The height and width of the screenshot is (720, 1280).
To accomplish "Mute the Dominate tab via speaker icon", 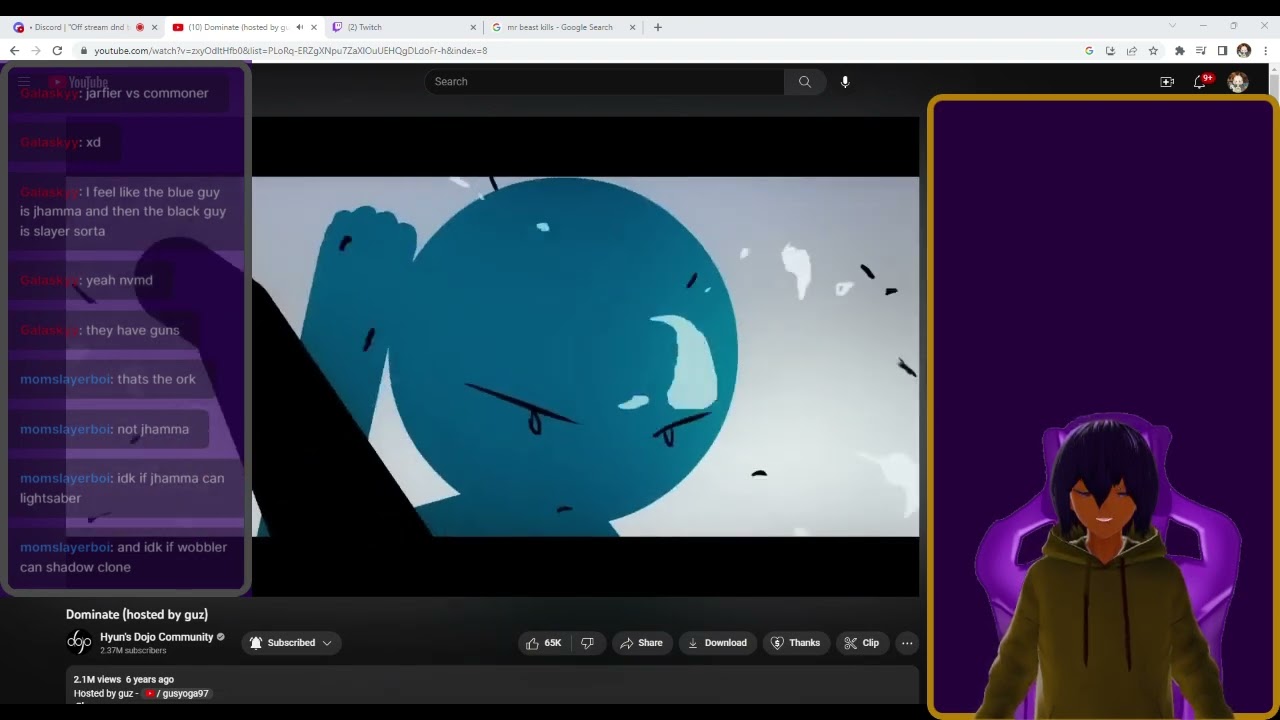I will pos(299,27).
